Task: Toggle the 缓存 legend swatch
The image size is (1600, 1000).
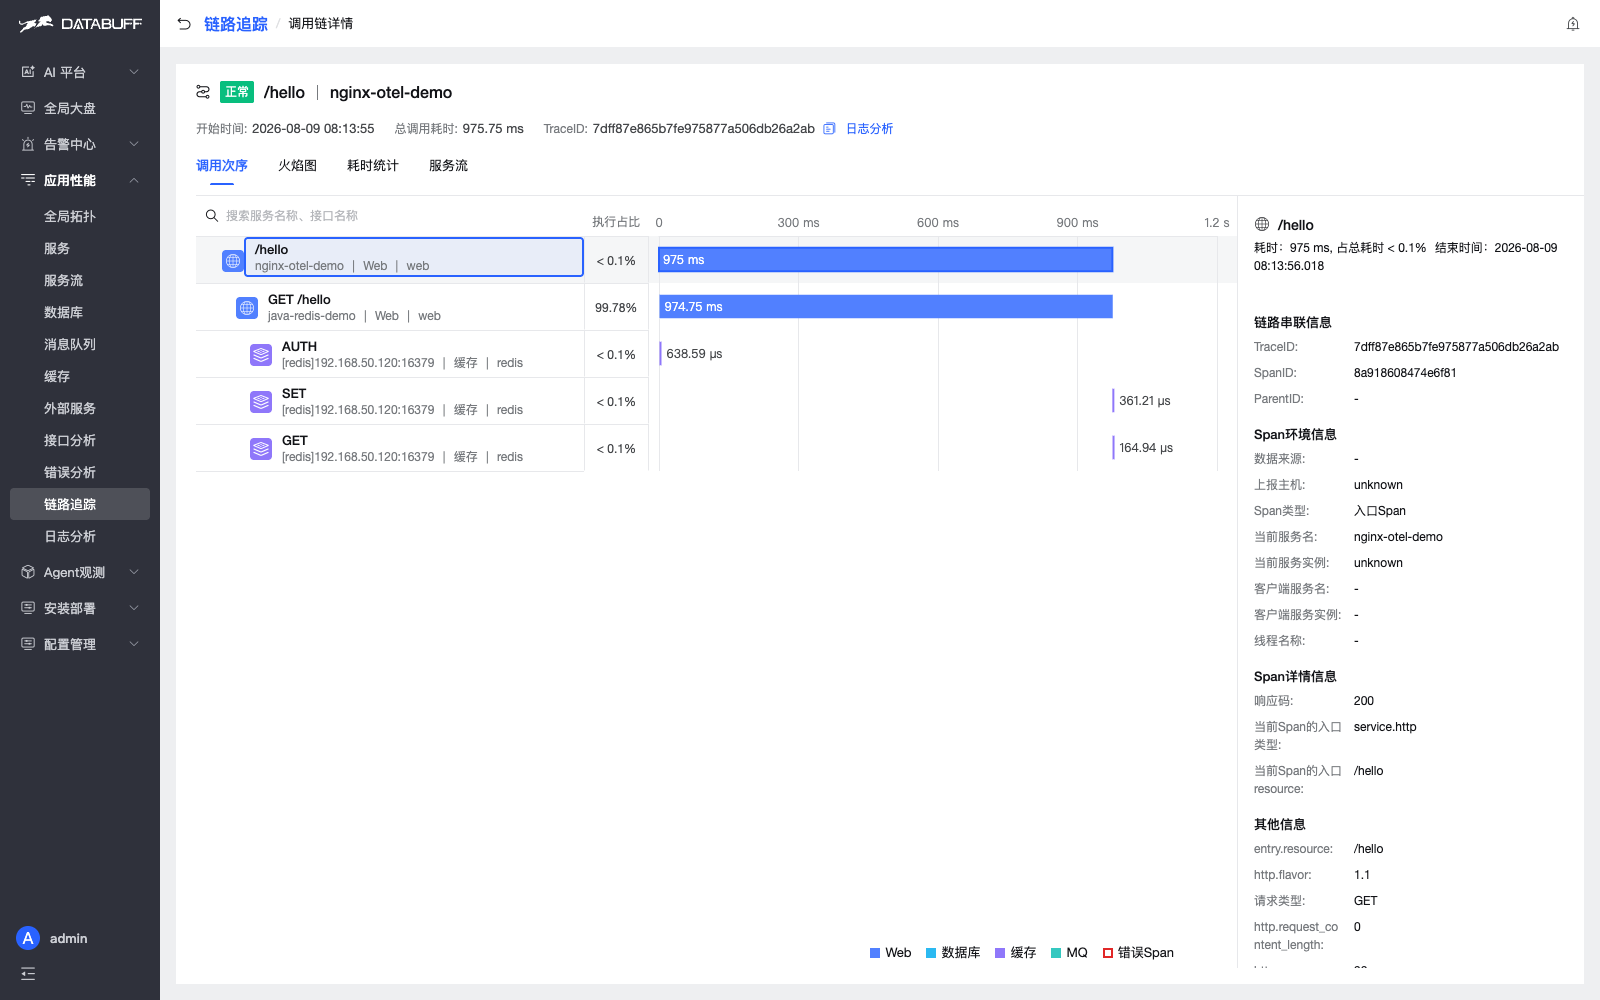Action: click(1000, 953)
